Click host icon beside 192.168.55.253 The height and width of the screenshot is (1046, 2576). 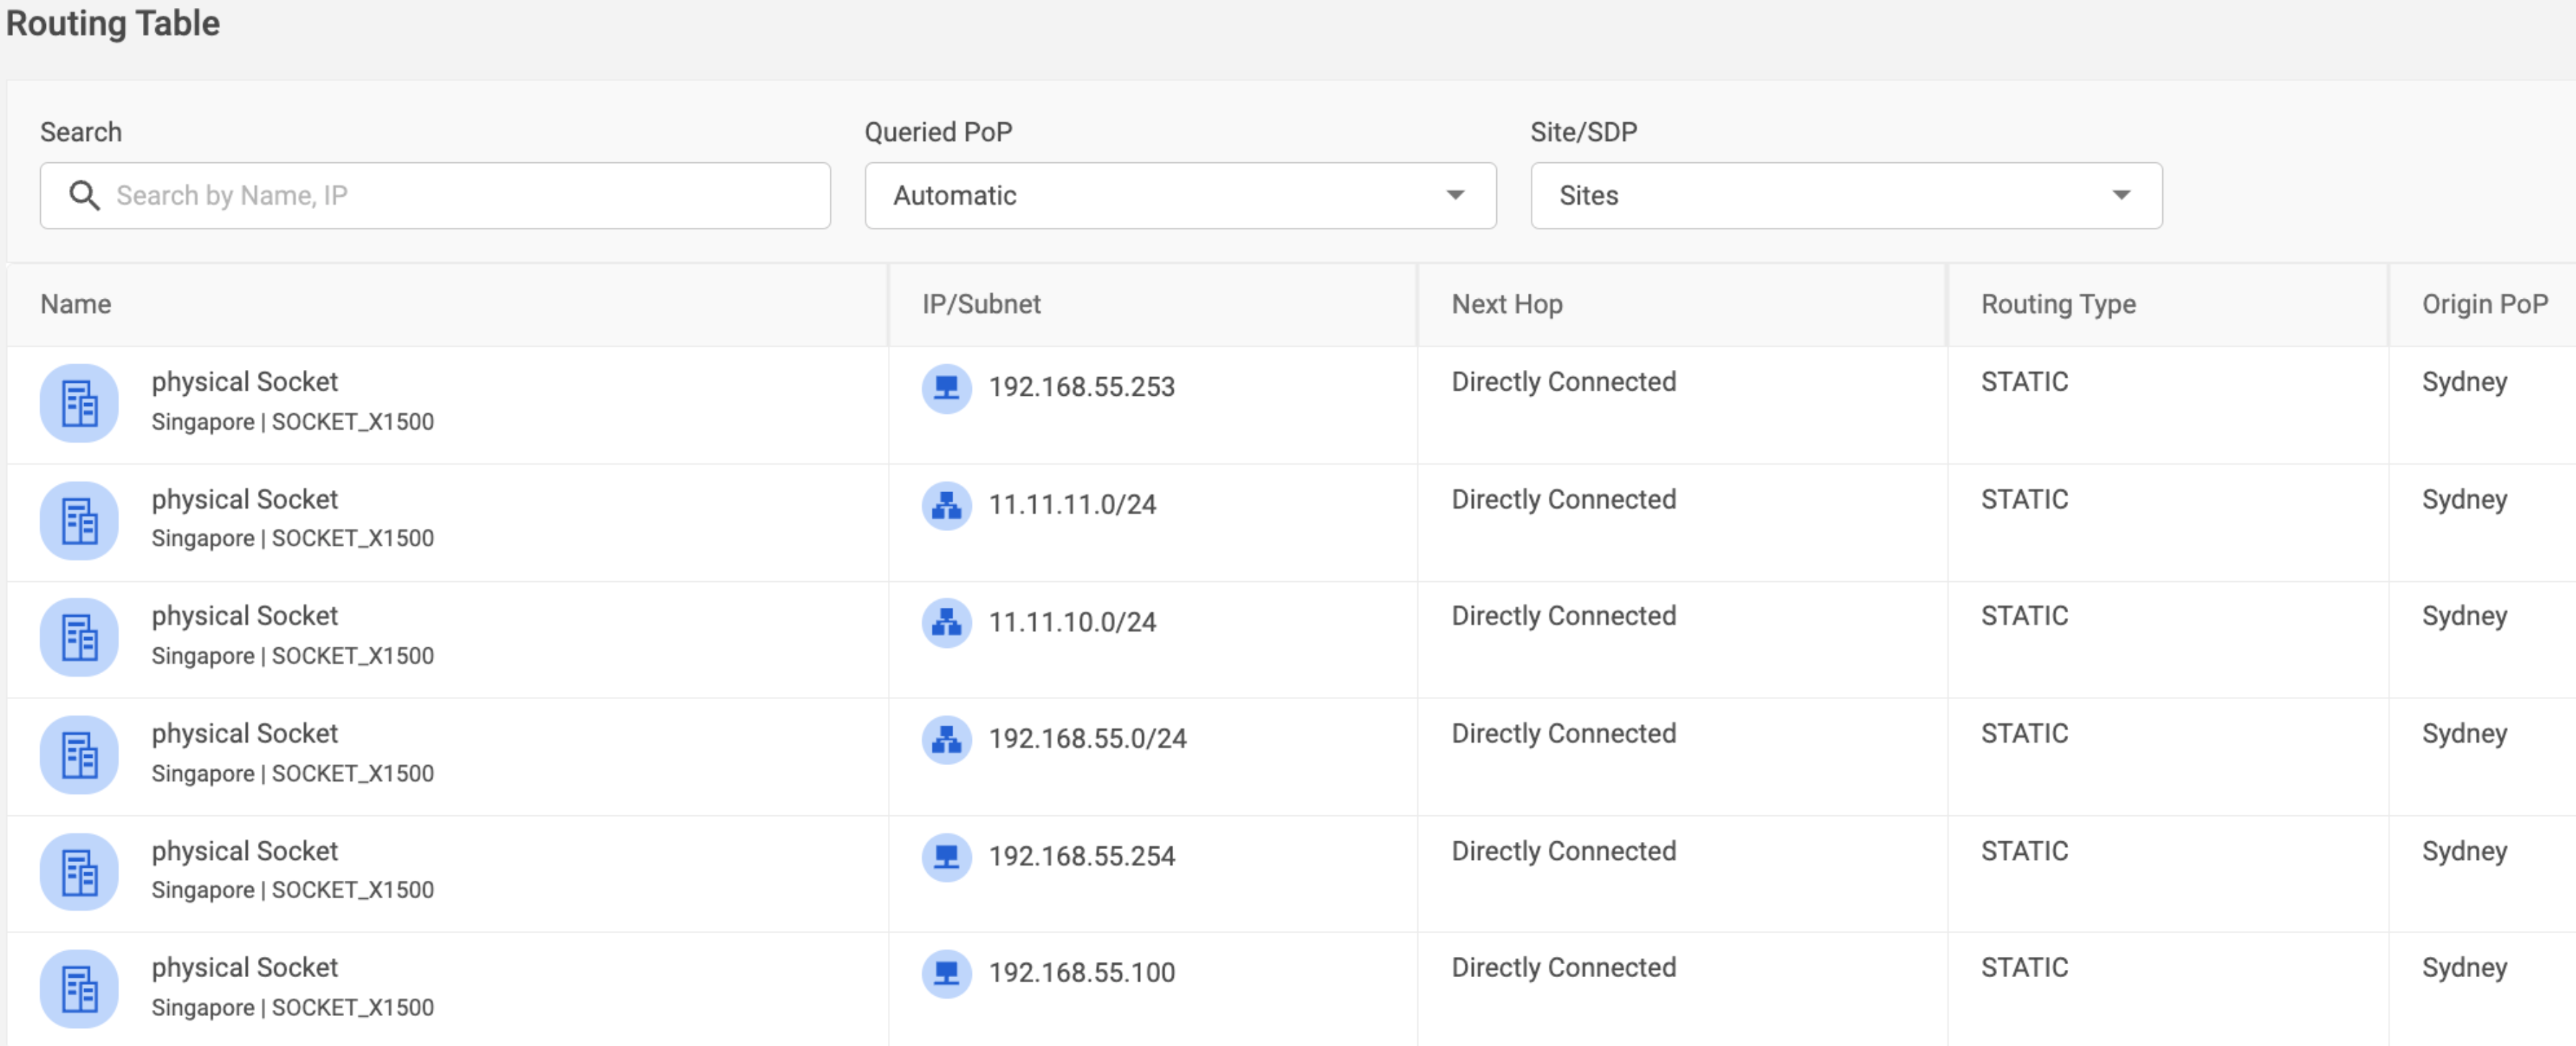point(946,388)
